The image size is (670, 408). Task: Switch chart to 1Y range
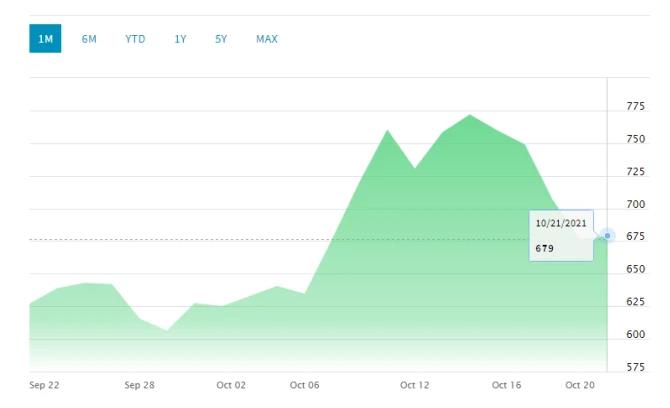click(180, 39)
